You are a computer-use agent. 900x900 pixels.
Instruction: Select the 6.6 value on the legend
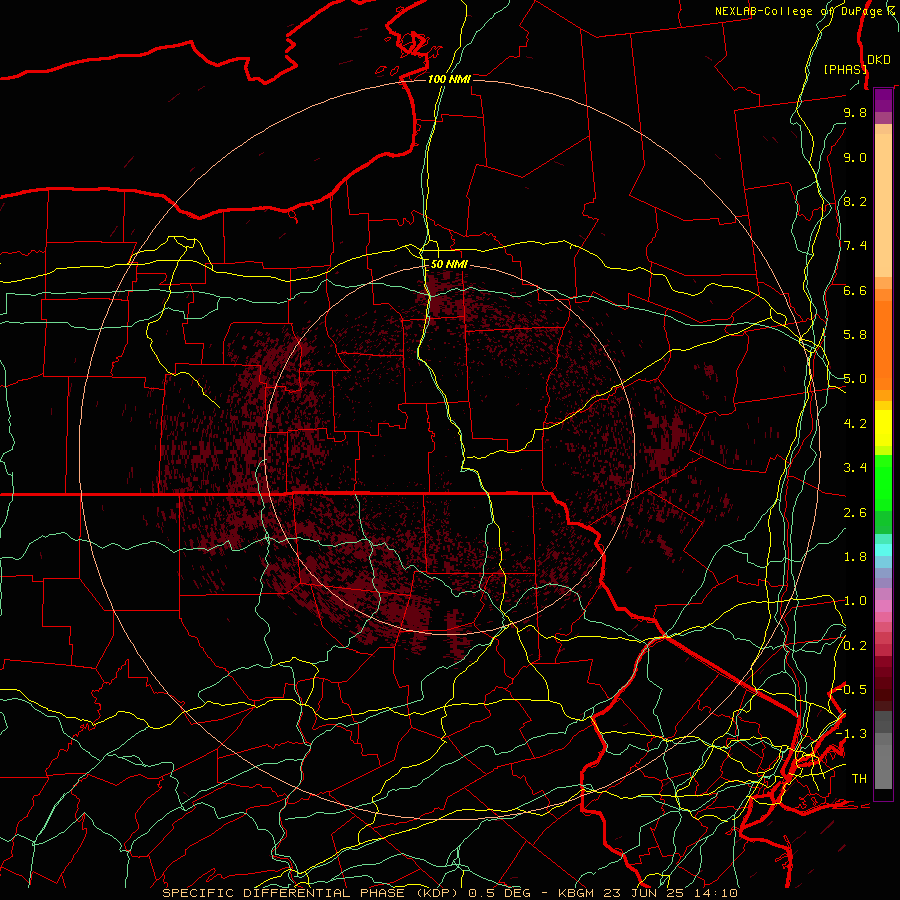point(855,290)
